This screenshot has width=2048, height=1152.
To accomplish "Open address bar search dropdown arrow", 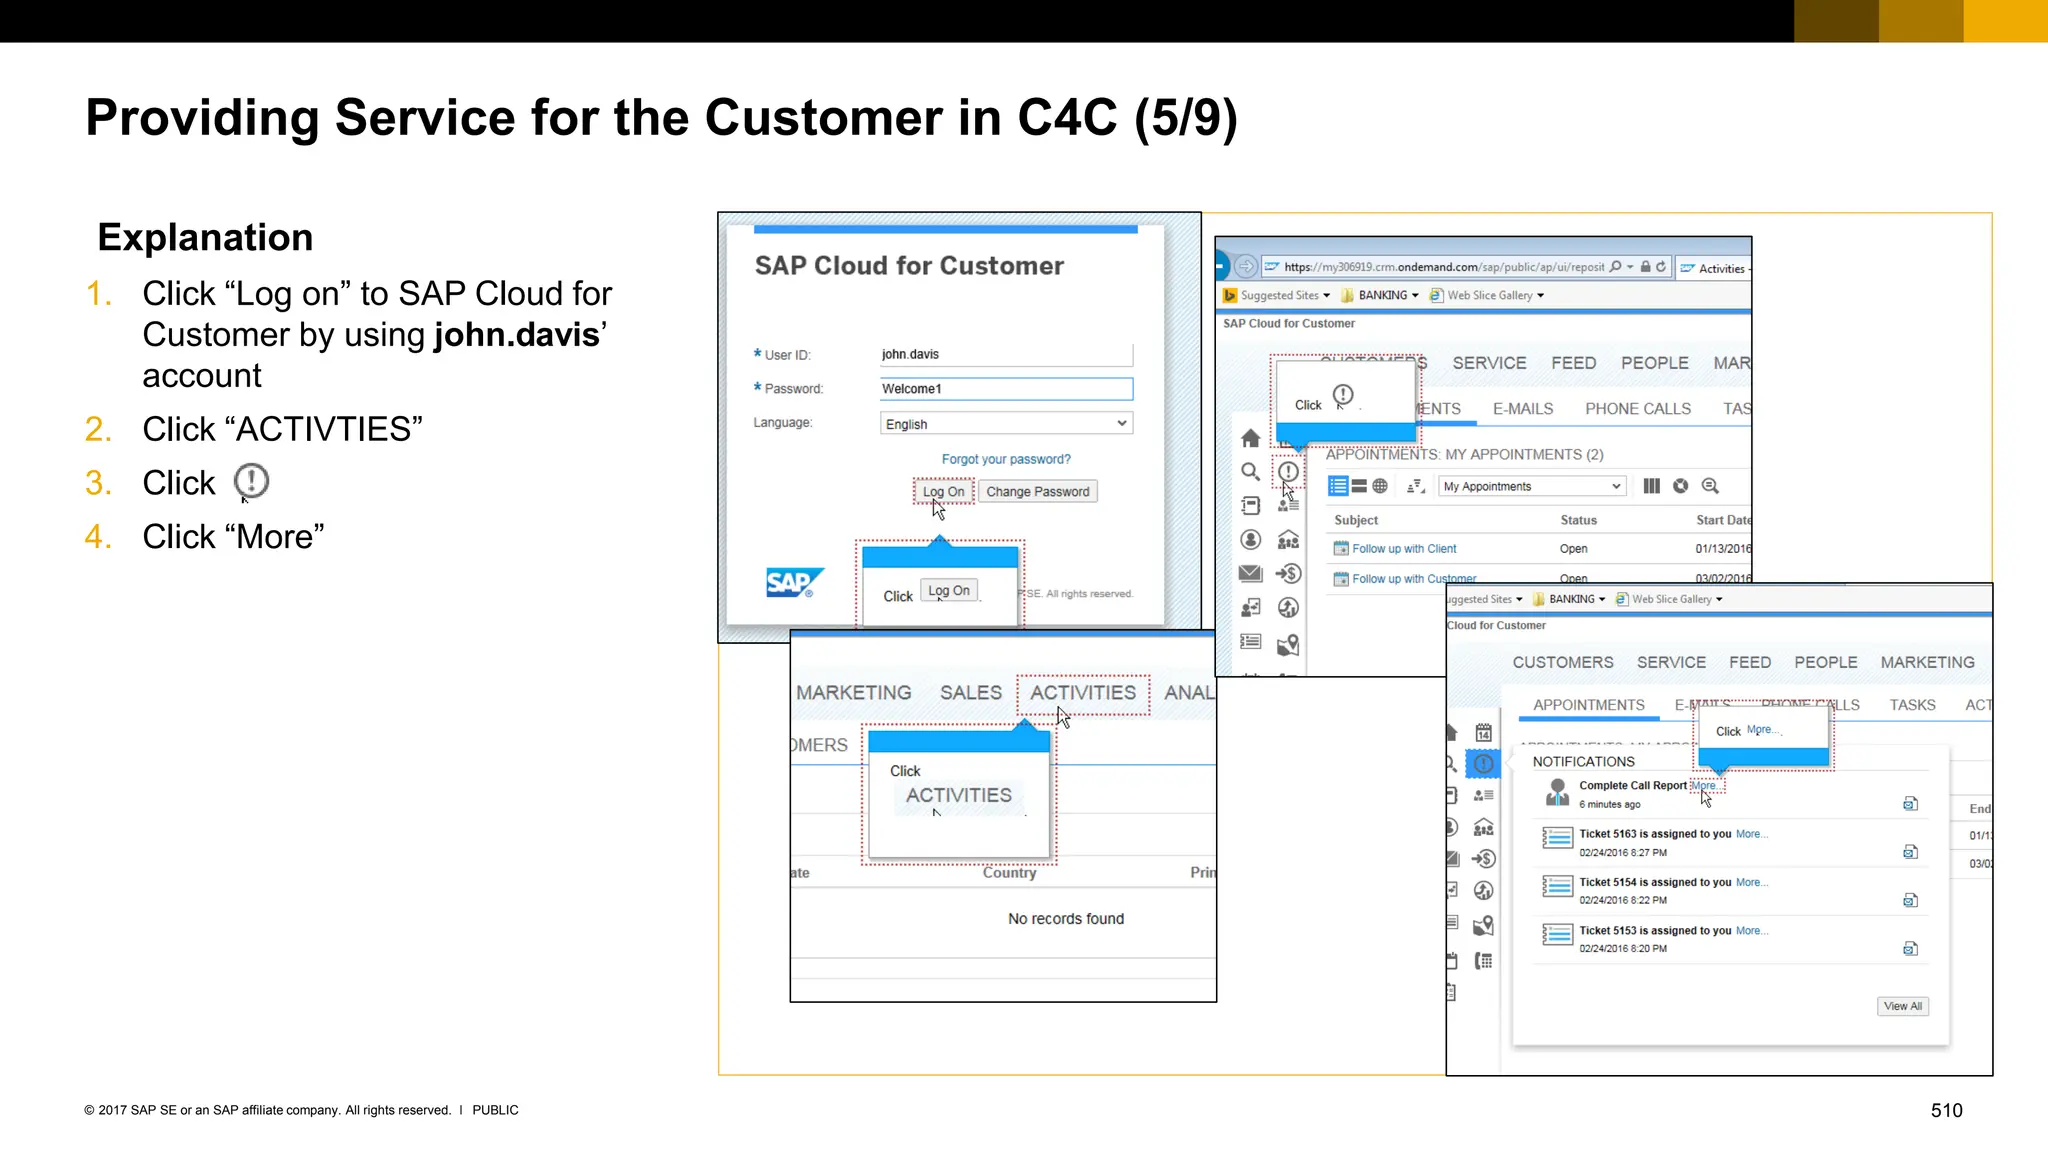I will point(1630,267).
